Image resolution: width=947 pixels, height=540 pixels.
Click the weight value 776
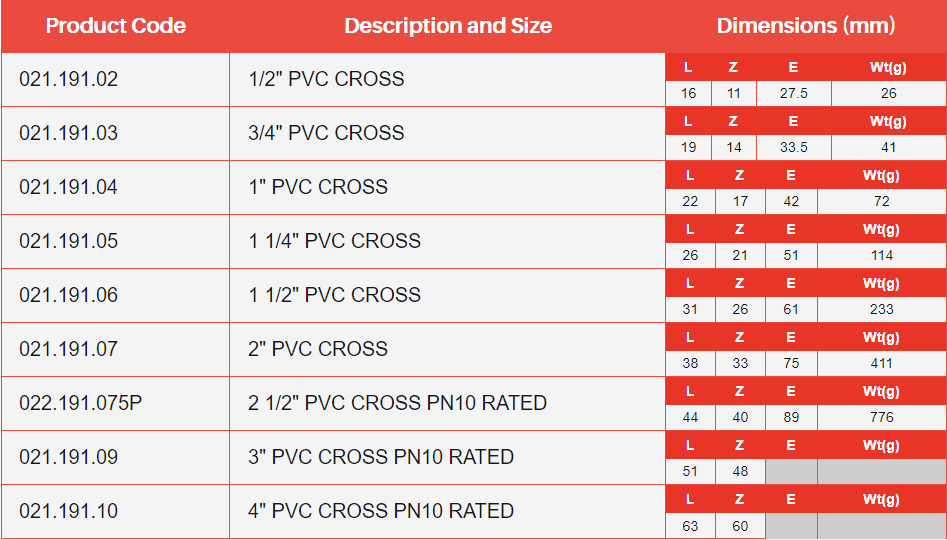click(881, 417)
